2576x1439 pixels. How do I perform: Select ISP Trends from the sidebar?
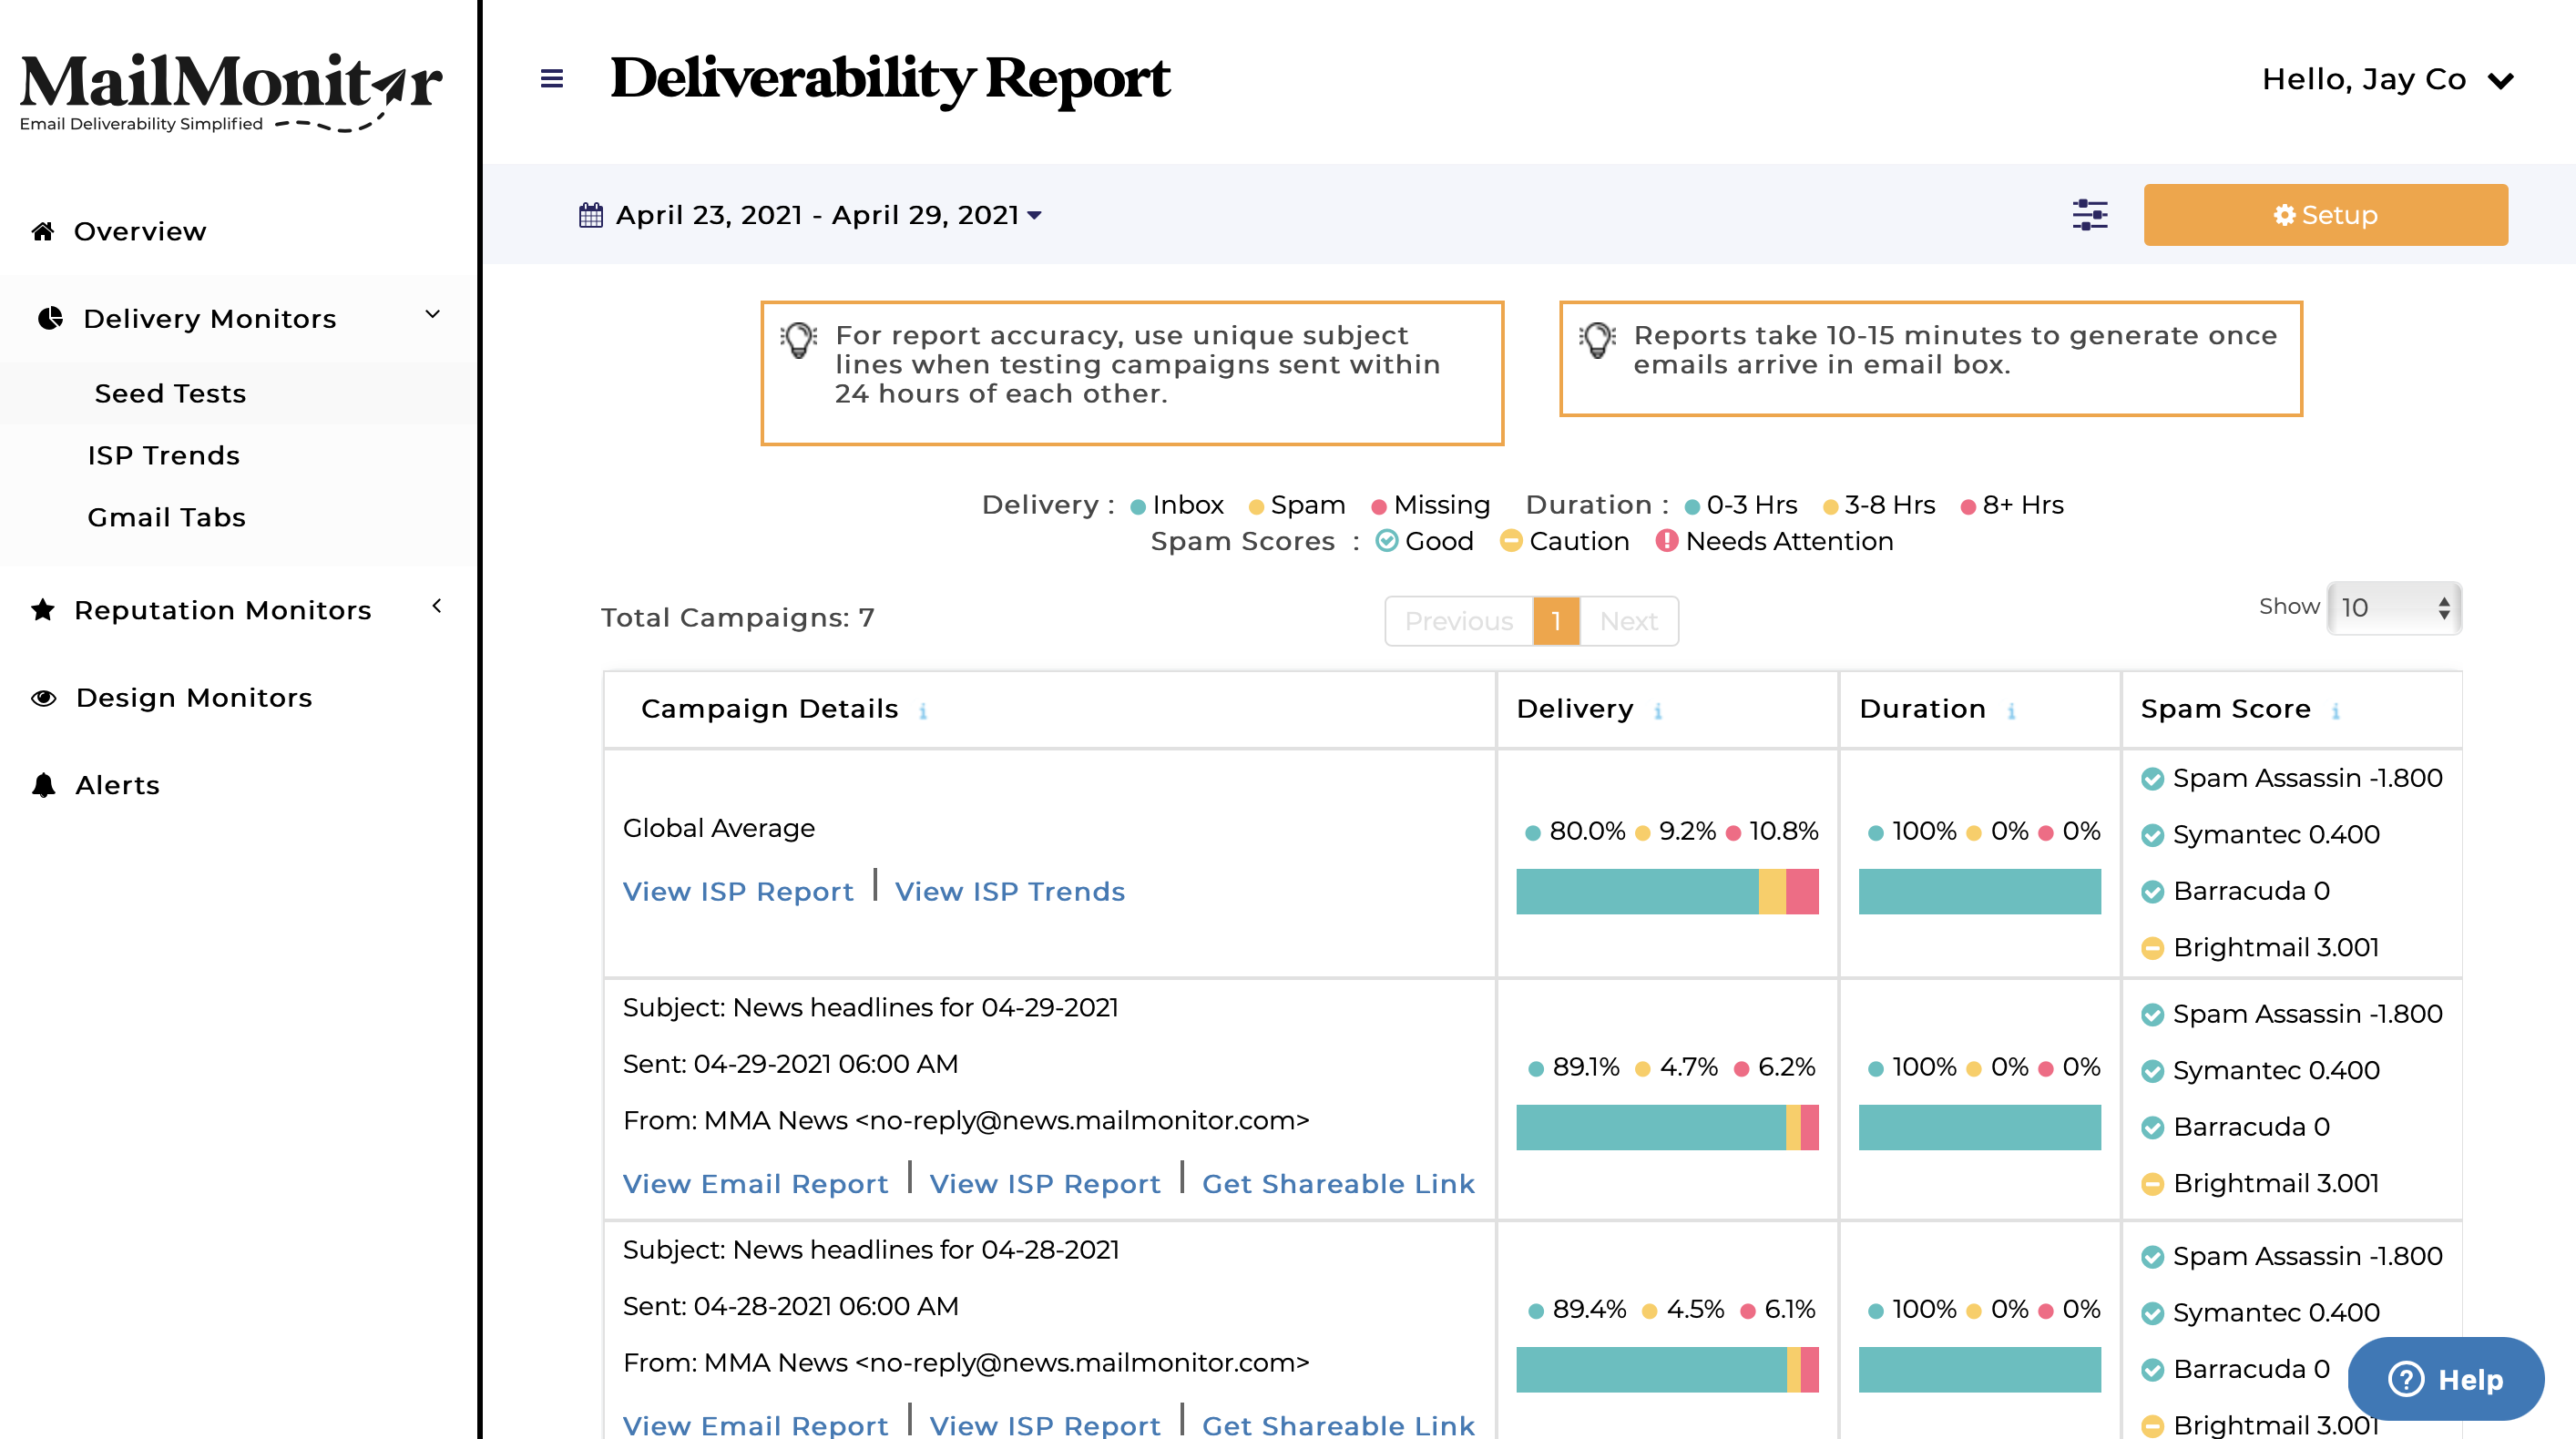(163, 454)
